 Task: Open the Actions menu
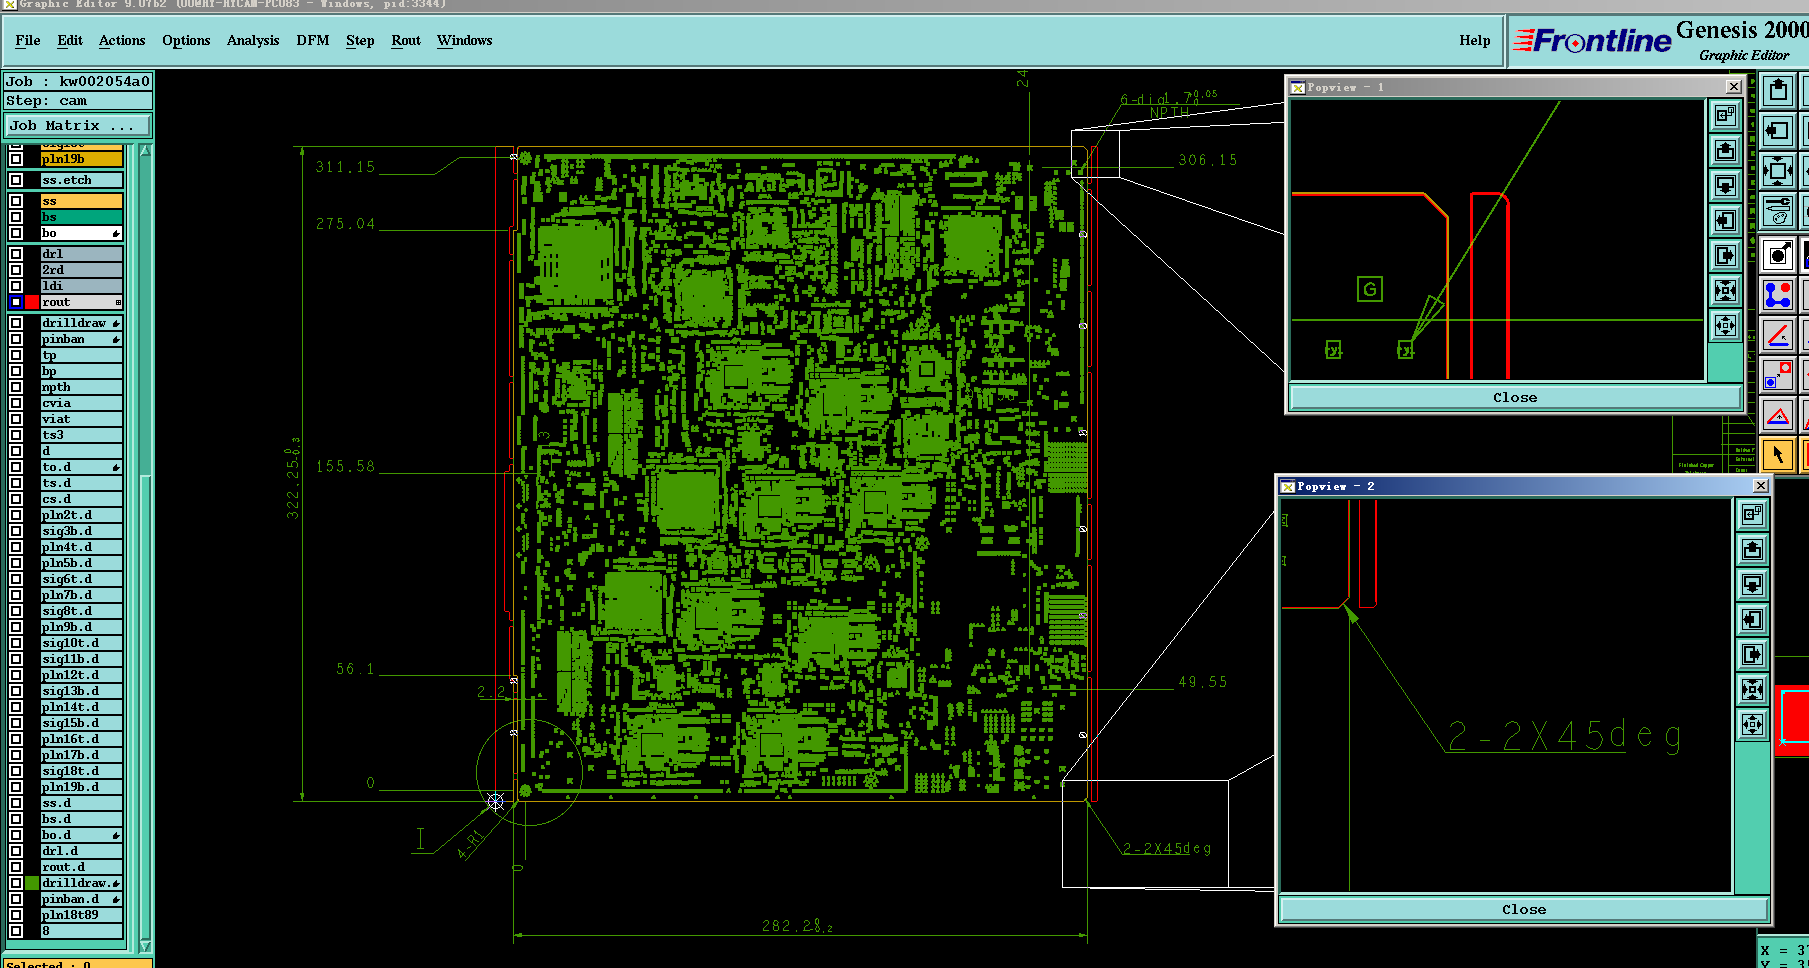(122, 40)
